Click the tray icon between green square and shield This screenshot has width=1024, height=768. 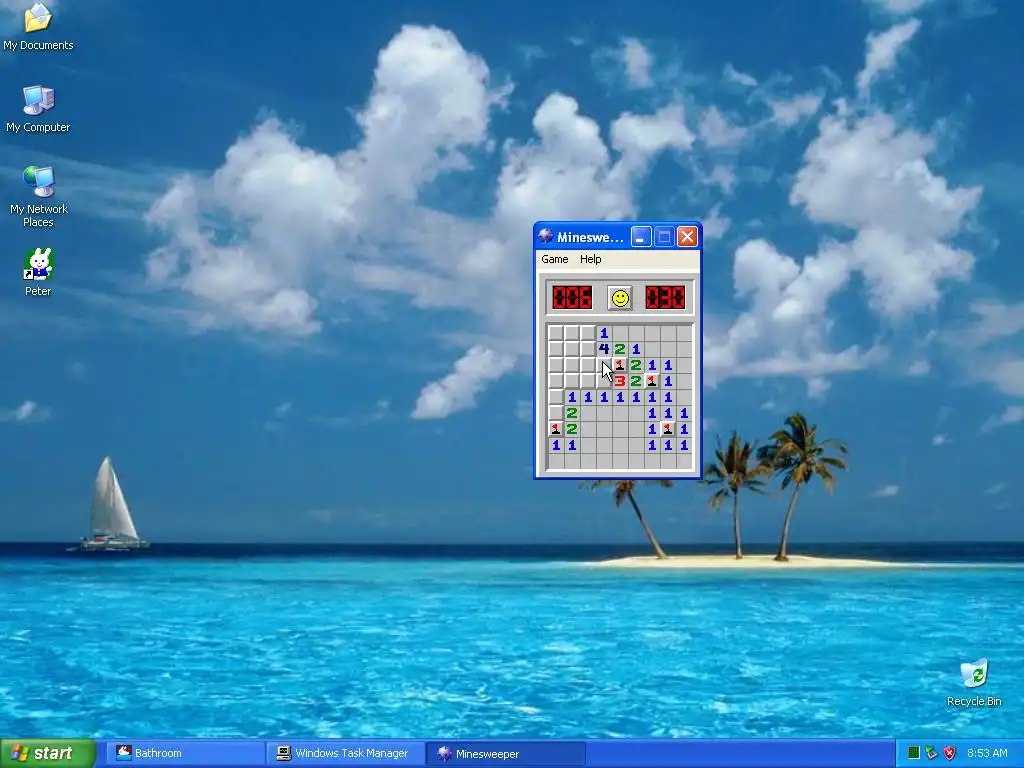point(931,753)
